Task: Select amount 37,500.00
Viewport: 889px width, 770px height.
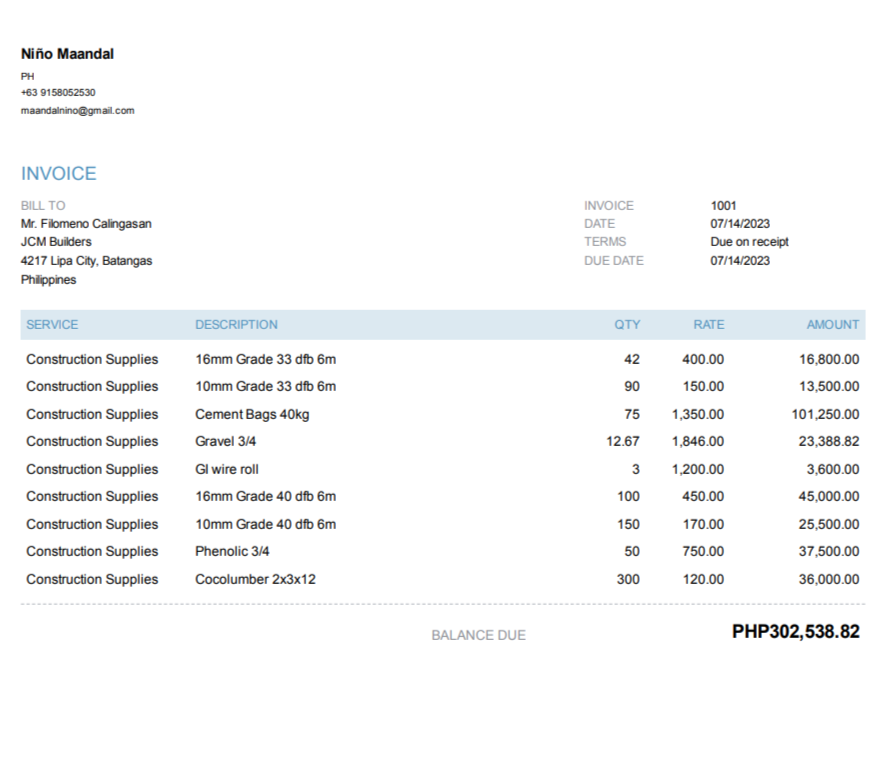Action: [x=829, y=552]
